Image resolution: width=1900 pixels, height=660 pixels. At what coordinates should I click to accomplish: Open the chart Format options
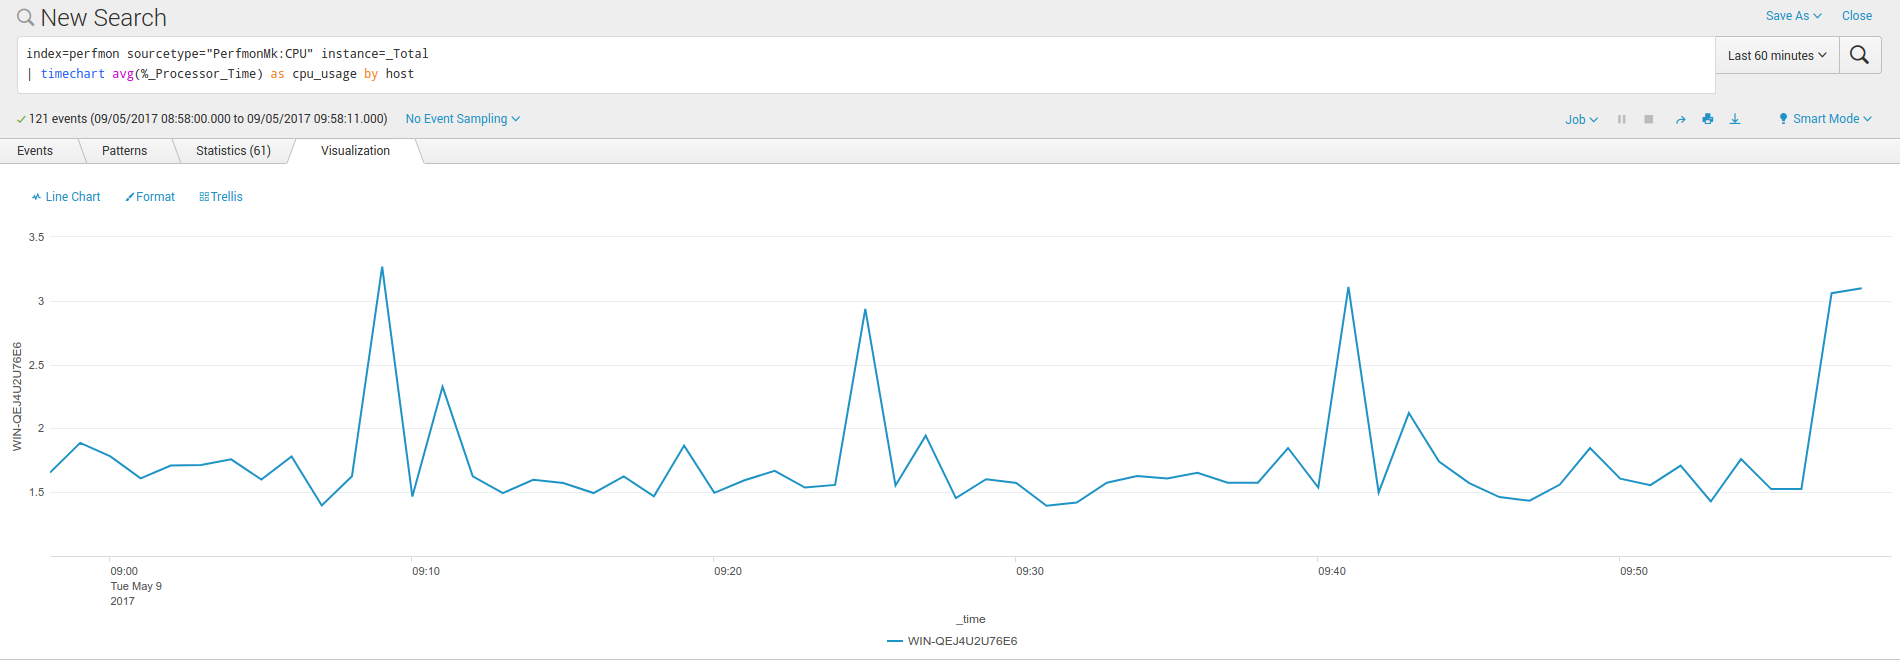(x=150, y=197)
